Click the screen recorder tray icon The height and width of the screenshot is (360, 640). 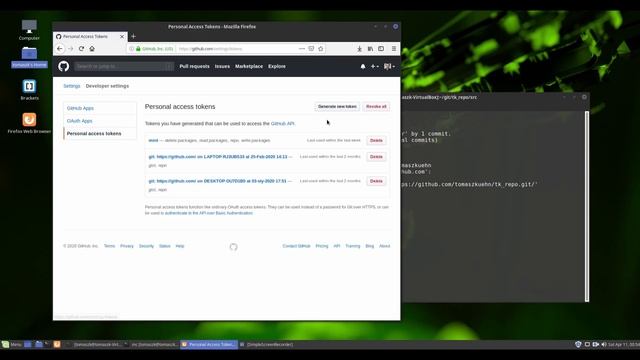coord(596,344)
